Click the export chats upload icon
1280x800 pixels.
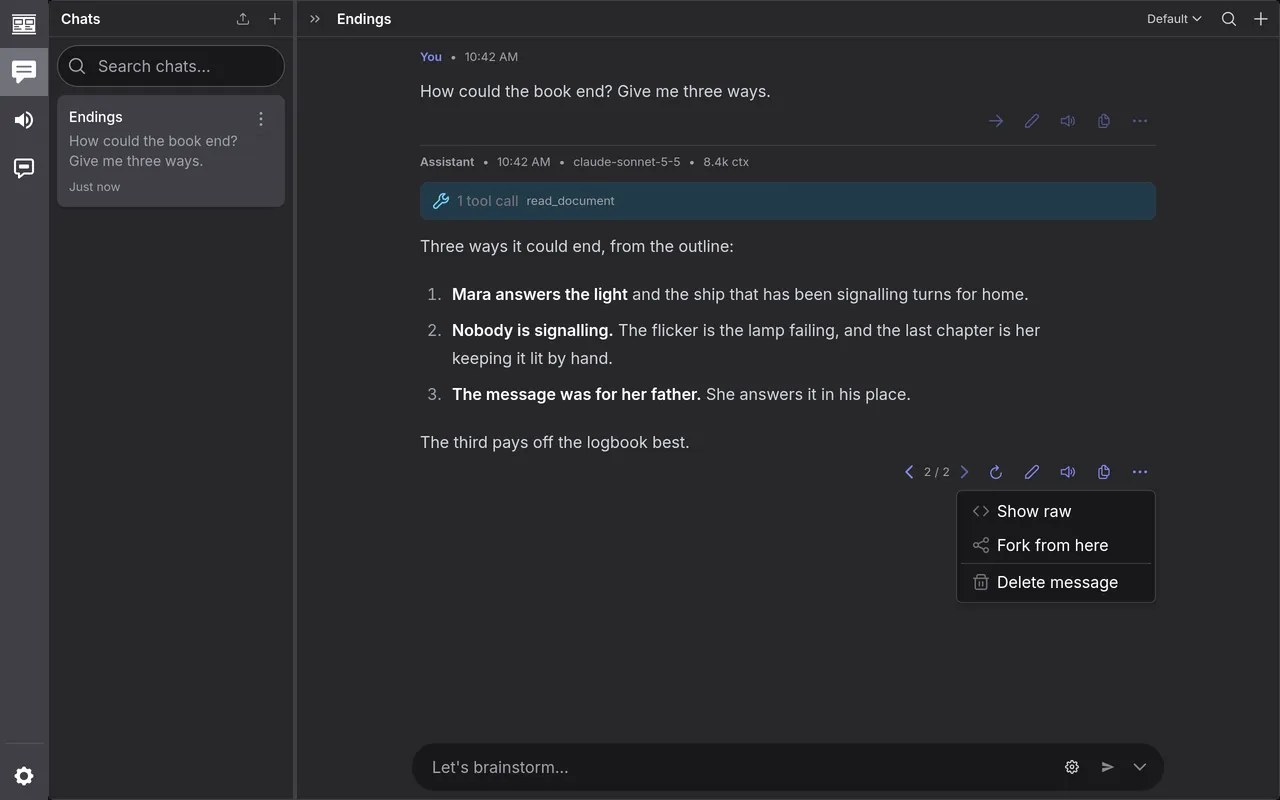(243, 19)
